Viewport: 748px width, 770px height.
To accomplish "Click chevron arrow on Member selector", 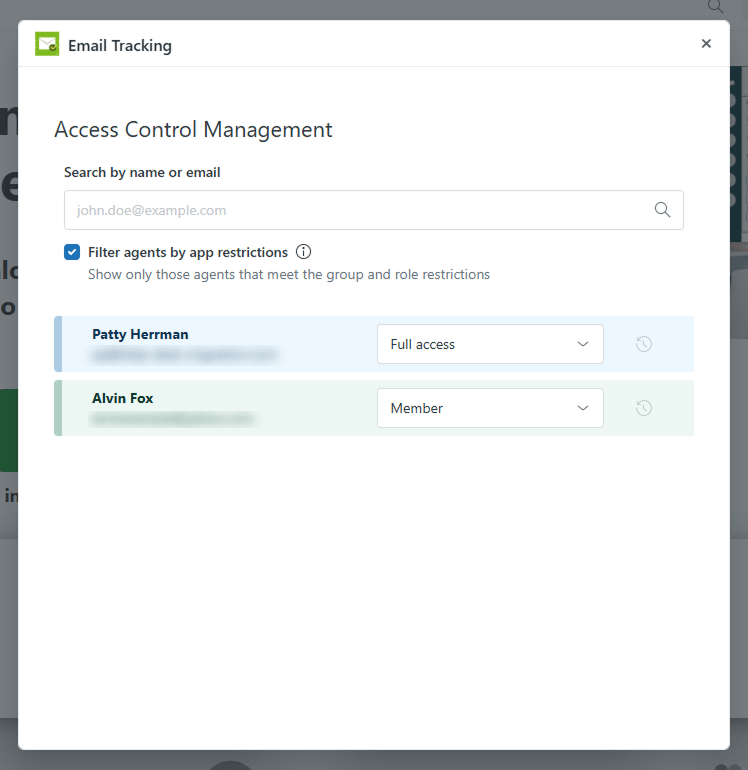I will pyautogui.click(x=583, y=408).
